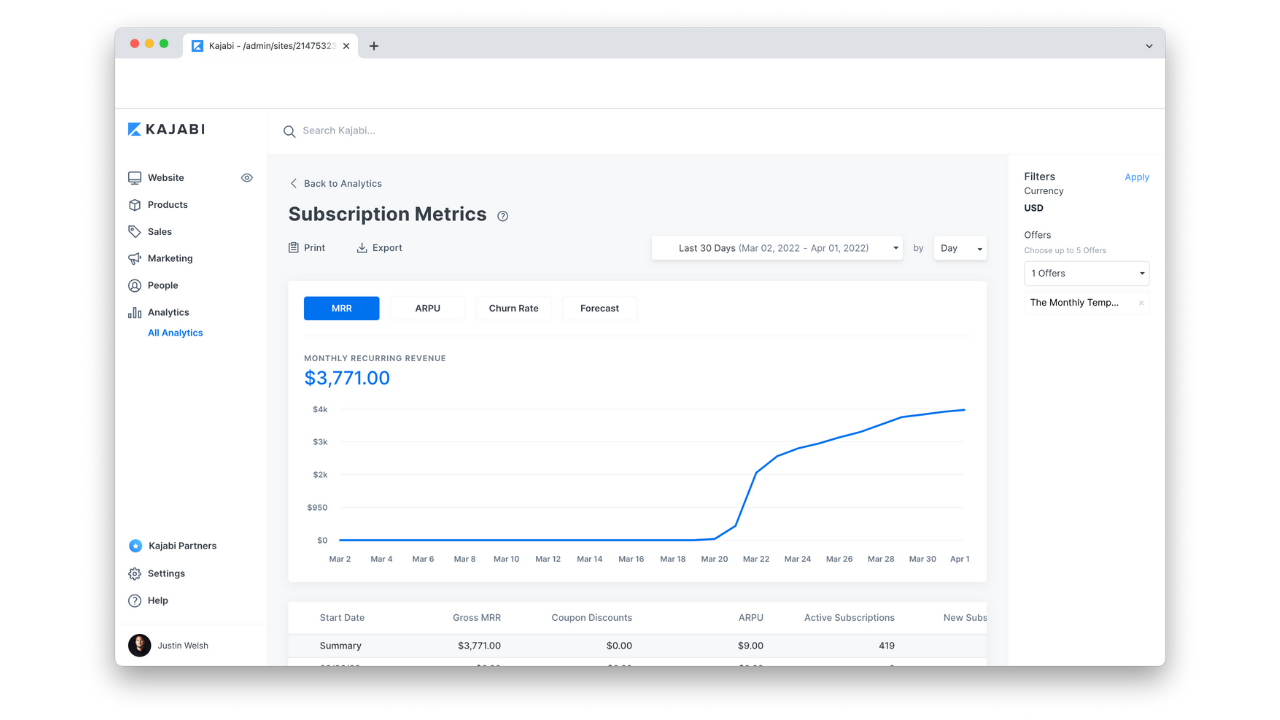The image size is (1280, 720).
Task: Toggle website preview eye icon
Action: tap(247, 178)
